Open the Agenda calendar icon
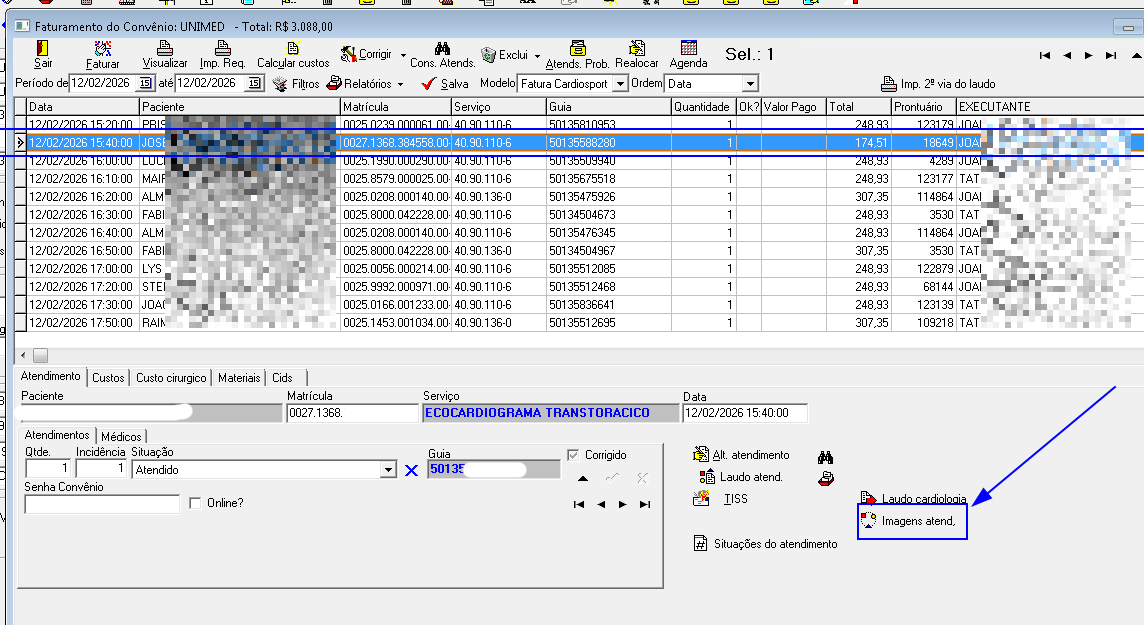1144x625 pixels. (688, 49)
